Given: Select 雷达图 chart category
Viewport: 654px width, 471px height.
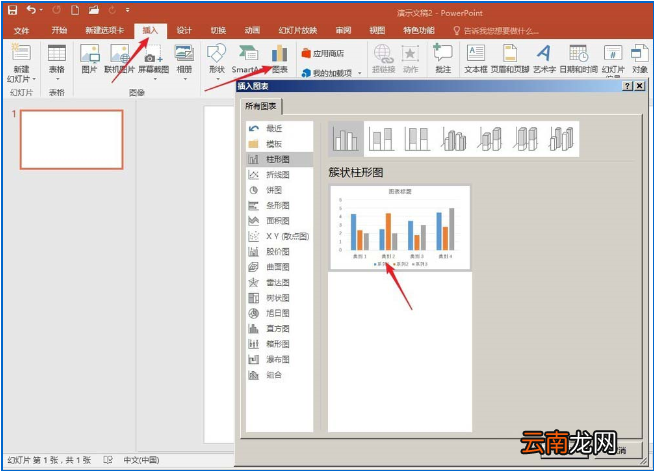Looking at the screenshot, I should pos(279,282).
